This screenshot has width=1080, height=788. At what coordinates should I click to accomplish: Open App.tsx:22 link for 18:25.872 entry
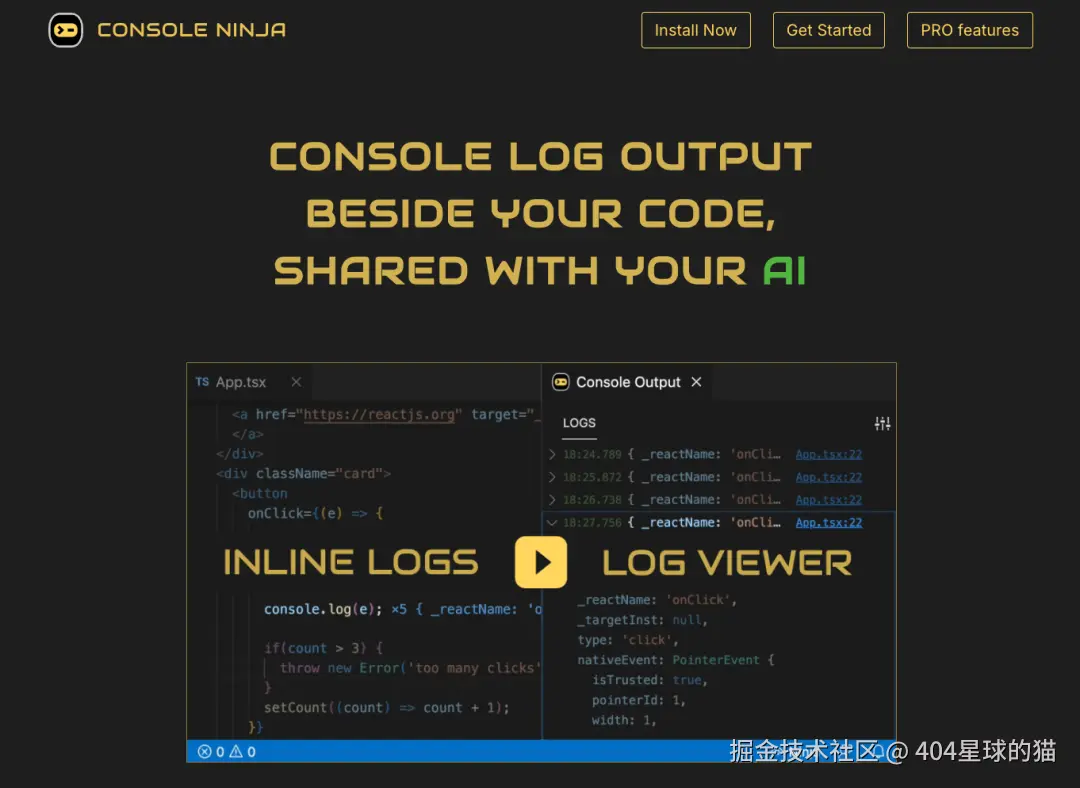point(829,477)
